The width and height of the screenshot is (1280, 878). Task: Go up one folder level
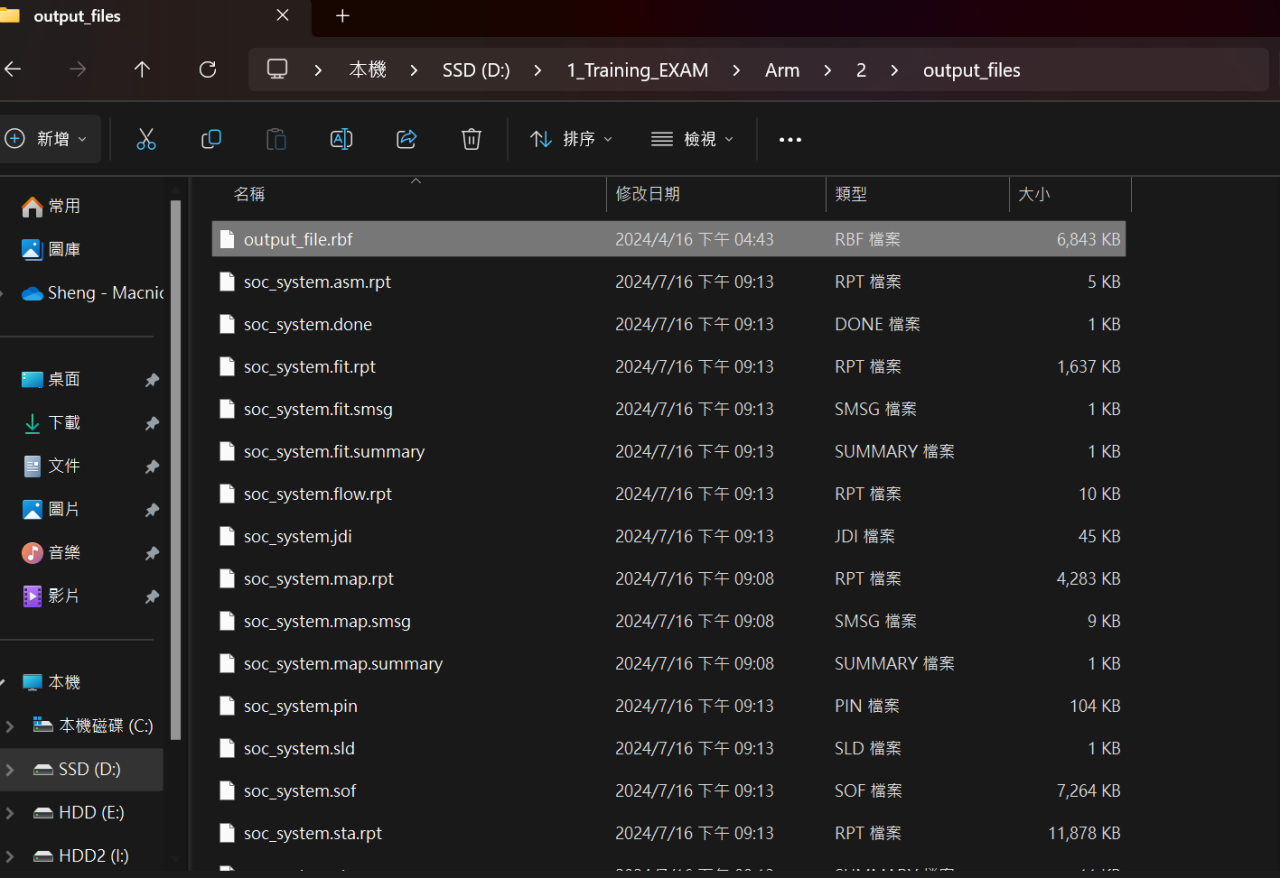coord(142,70)
